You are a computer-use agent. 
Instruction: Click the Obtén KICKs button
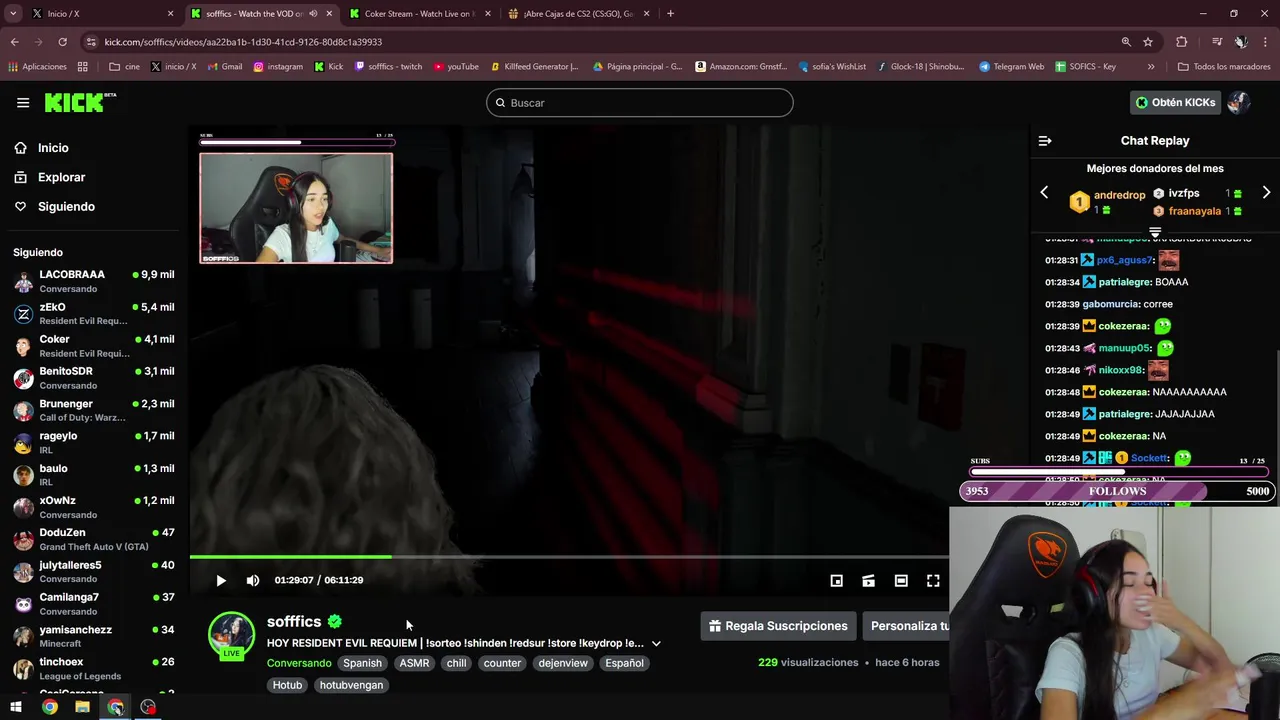(1175, 102)
